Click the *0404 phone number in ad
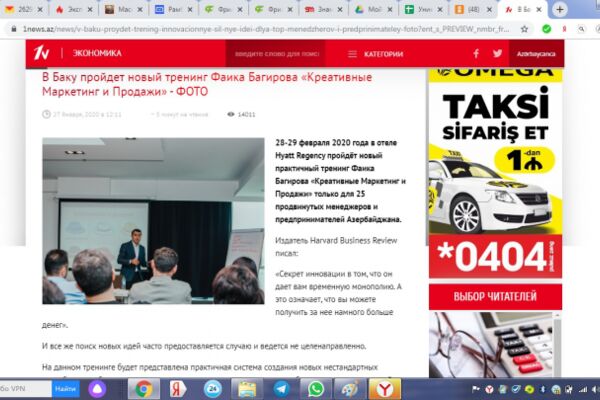The height and width of the screenshot is (400, 600). click(x=492, y=256)
